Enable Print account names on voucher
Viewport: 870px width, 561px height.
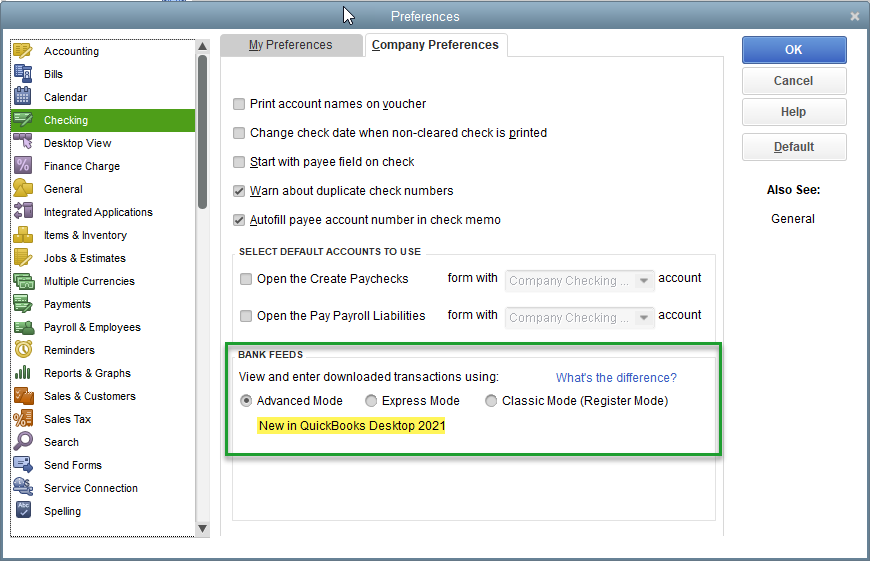coord(239,104)
